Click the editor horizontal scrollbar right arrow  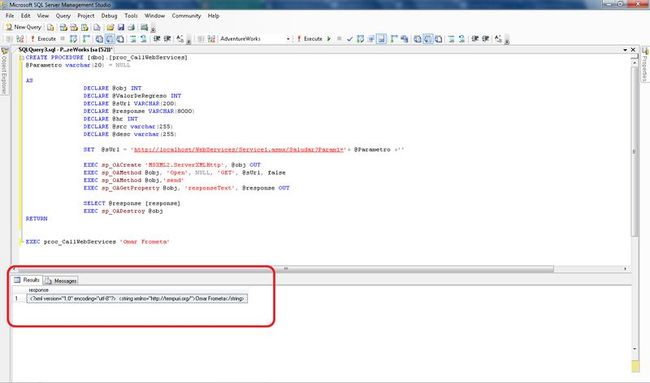click(626, 269)
